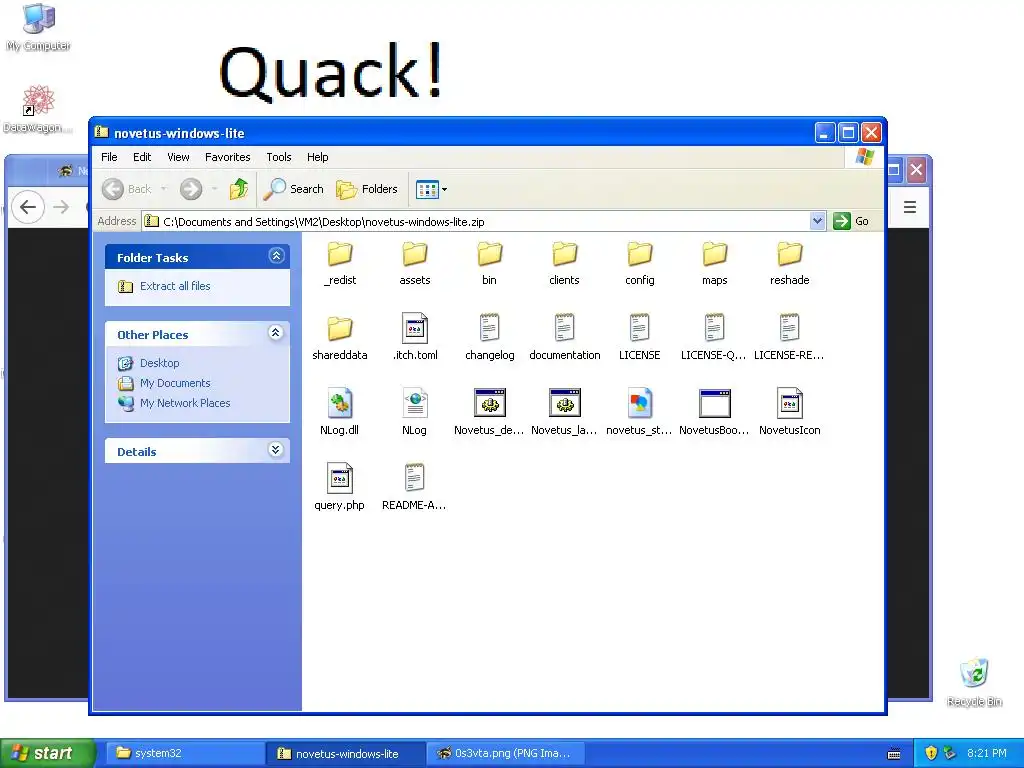The height and width of the screenshot is (768, 1024).
Task: Click the Forward navigation button
Action: [191, 189]
